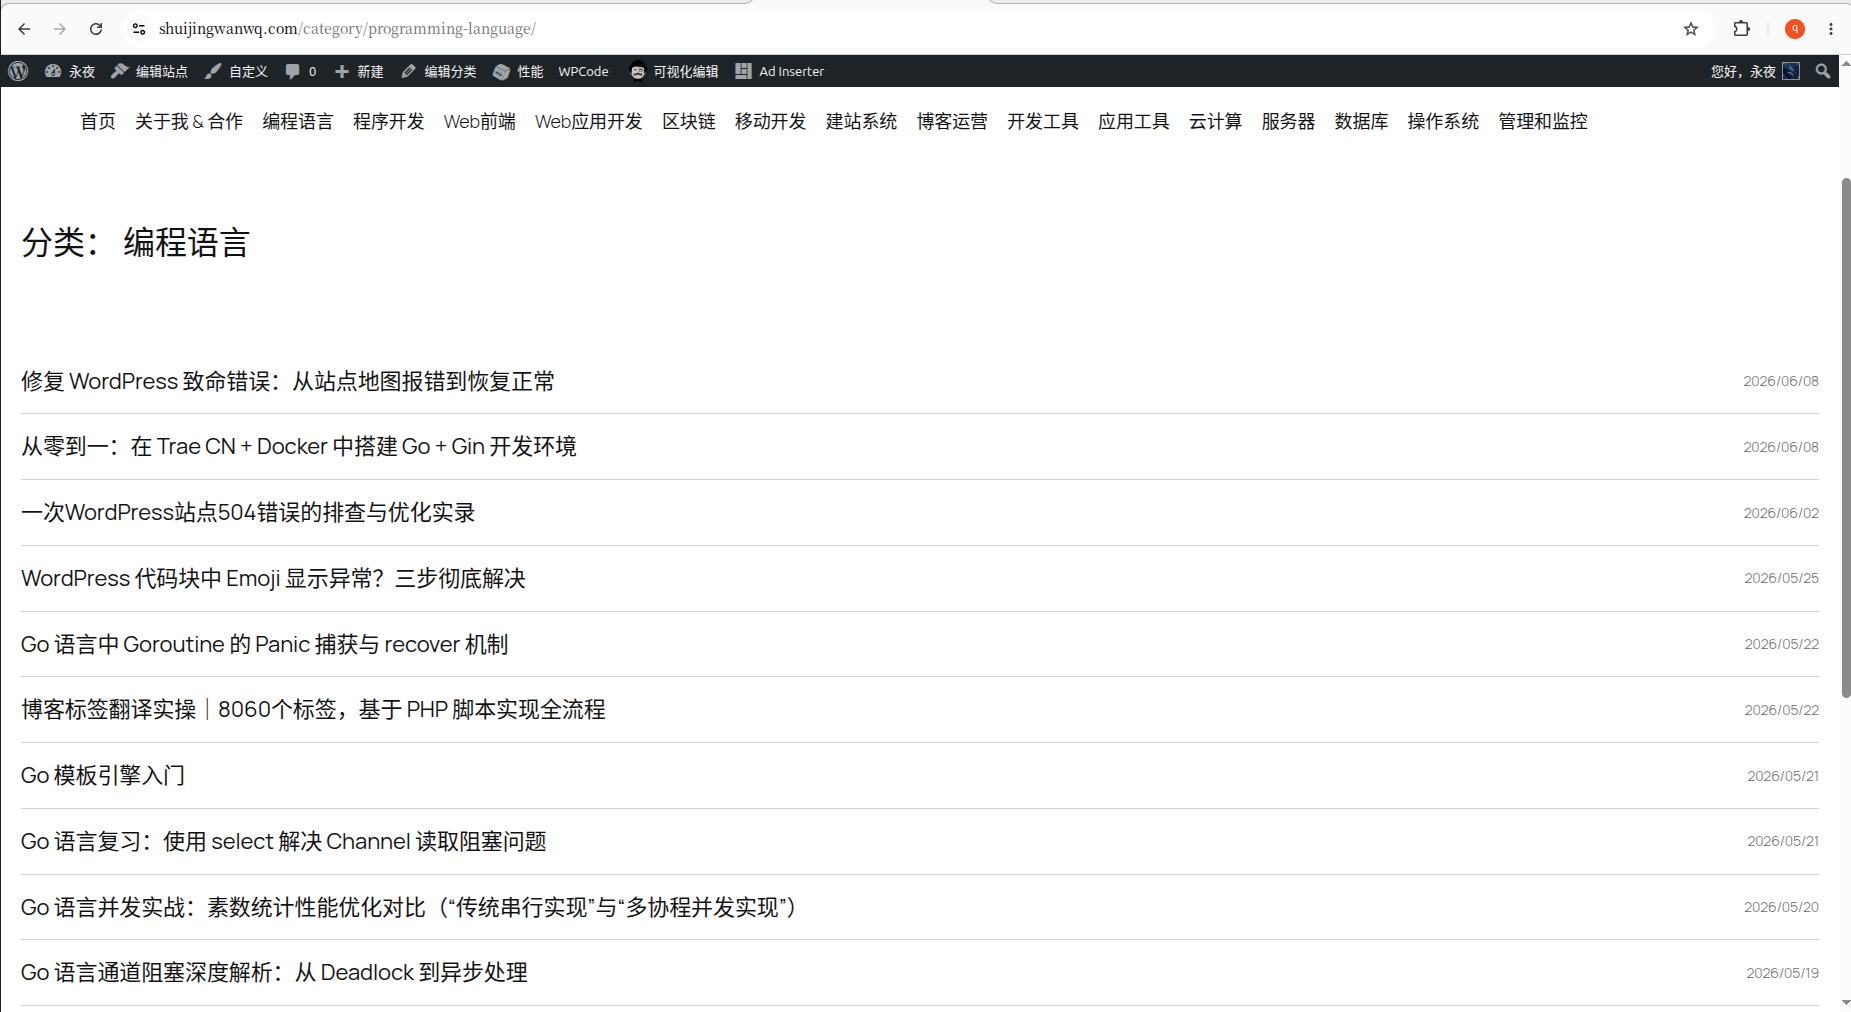Open the 区块链 category
Image resolution: width=1851 pixels, height=1012 pixels.
coord(689,121)
